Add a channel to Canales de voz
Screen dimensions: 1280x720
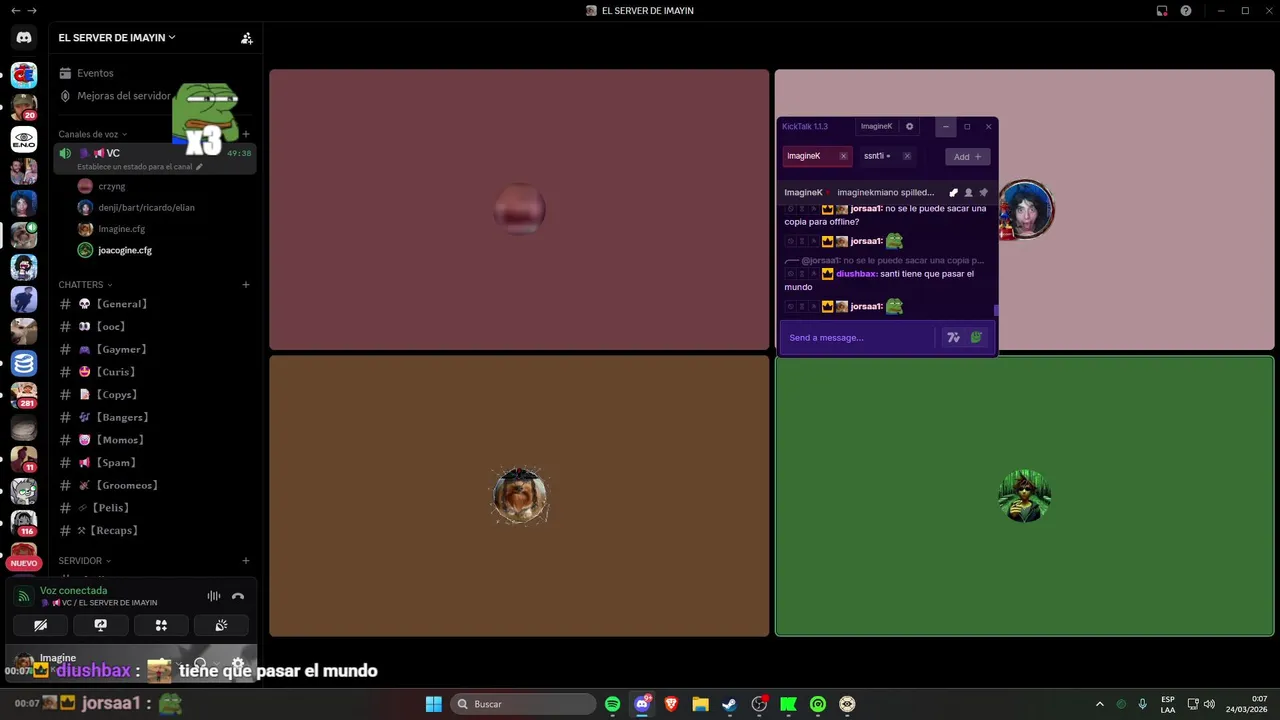pos(246,134)
